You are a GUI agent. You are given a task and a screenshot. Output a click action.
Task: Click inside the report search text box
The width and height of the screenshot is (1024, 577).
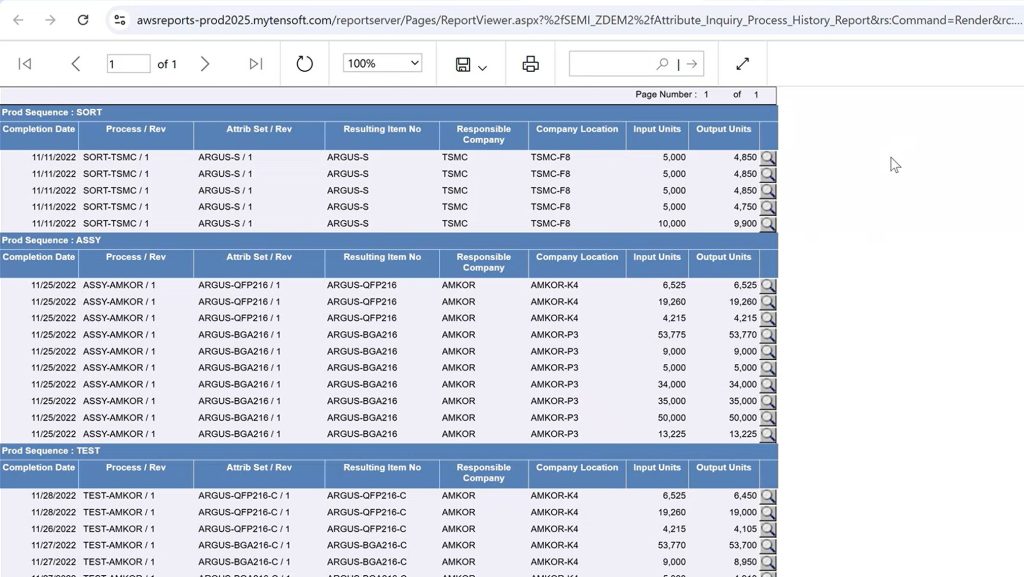tap(610, 63)
